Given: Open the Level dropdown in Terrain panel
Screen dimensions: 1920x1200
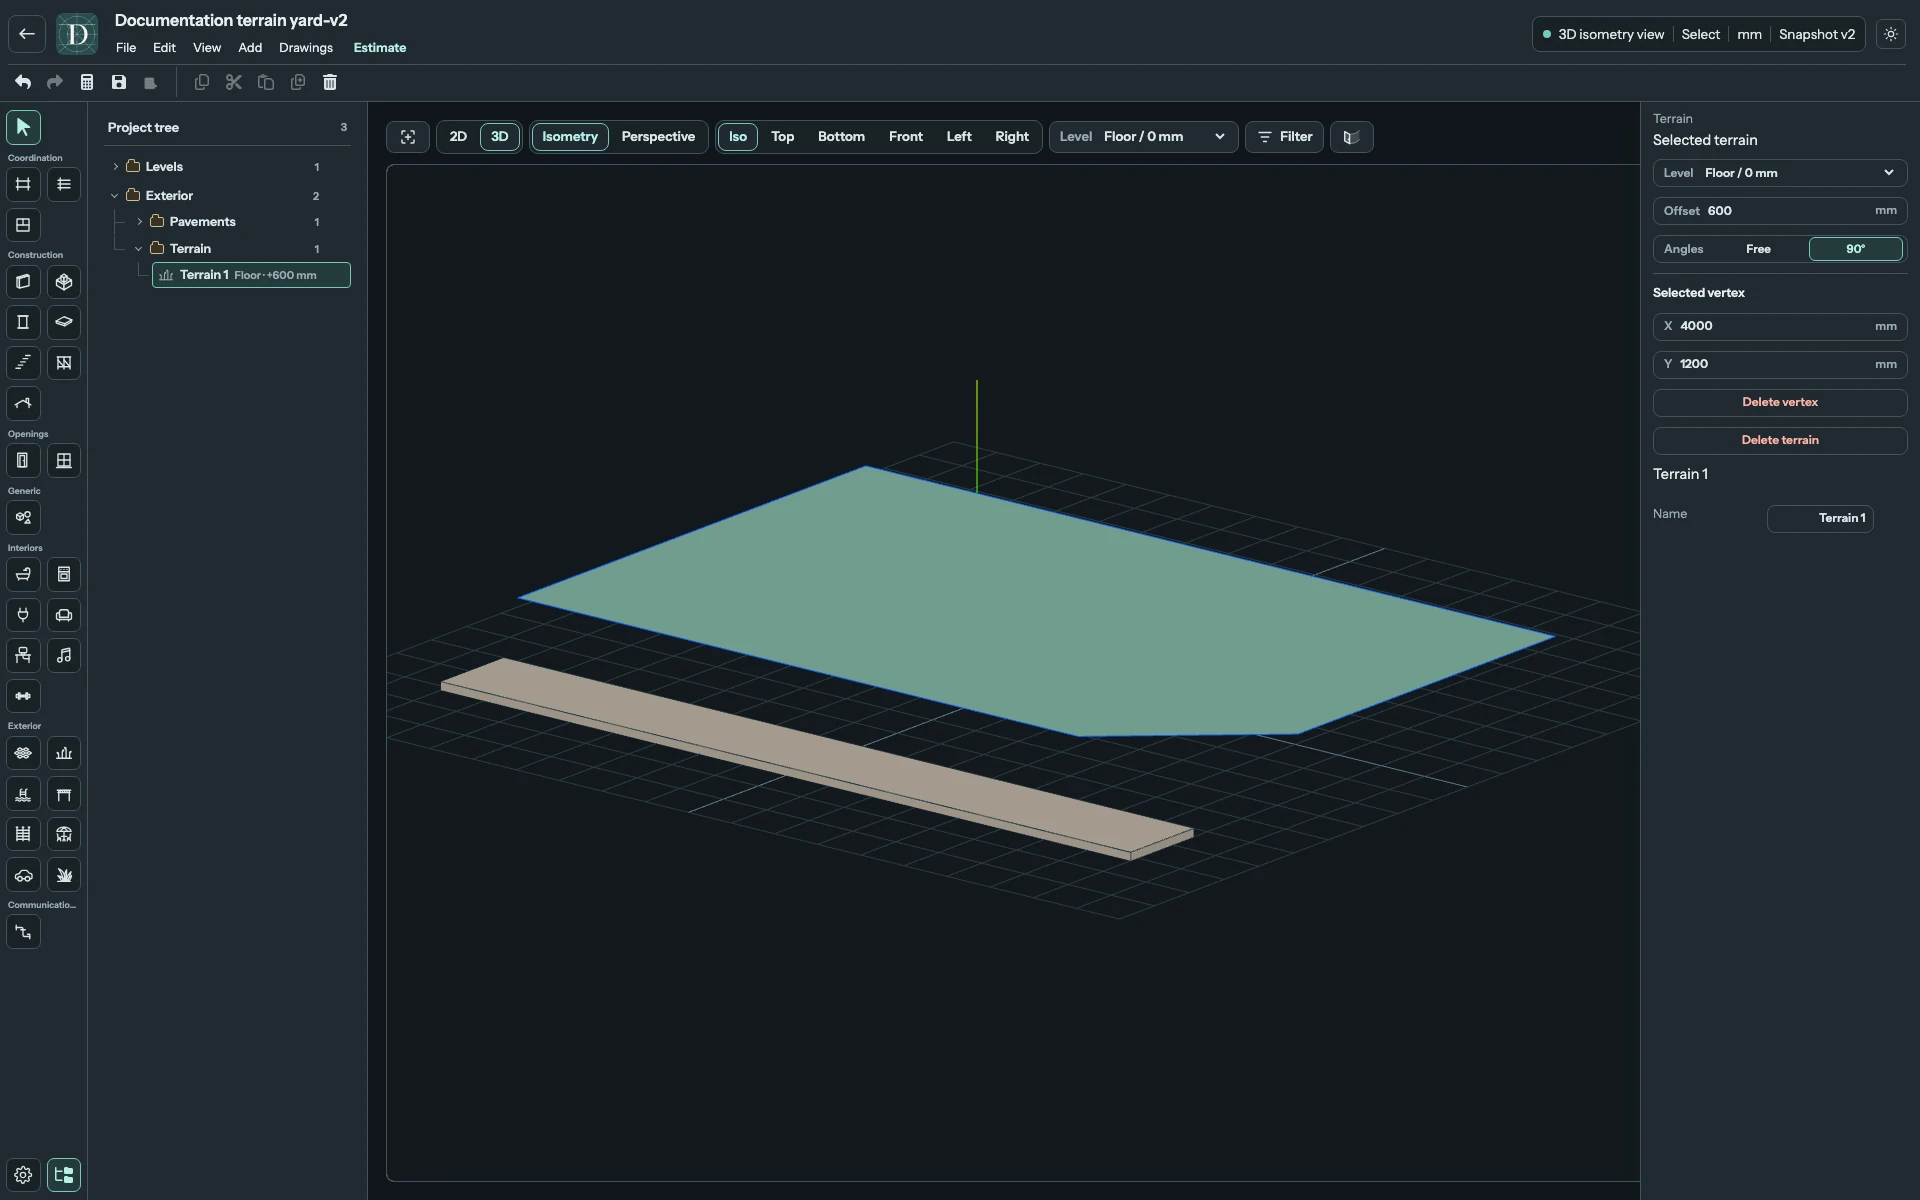Looking at the screenshot, I should (x=1780, y=173).
